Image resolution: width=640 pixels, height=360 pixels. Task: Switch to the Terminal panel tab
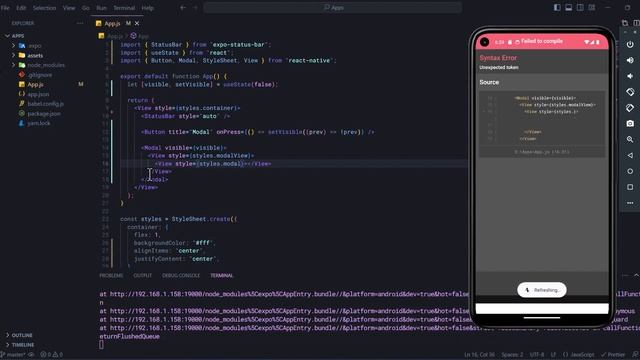[x=222, y=276]
